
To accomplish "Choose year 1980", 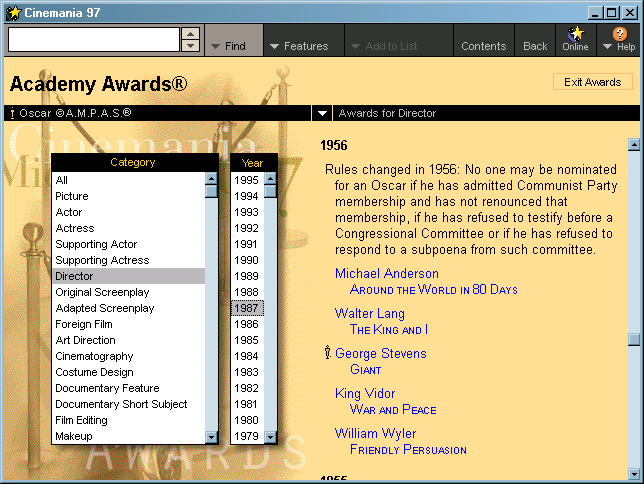I will pos(248,420).
